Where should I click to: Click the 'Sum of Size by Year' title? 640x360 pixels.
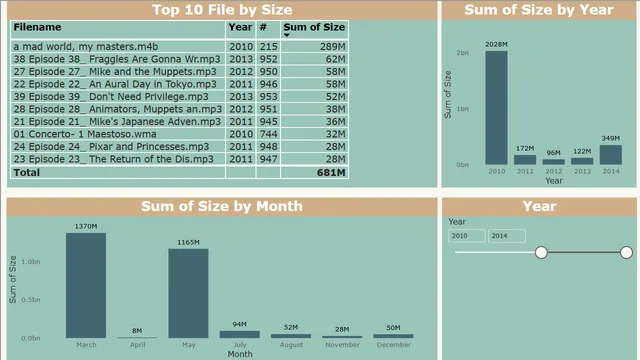click(x=539, y=10)
